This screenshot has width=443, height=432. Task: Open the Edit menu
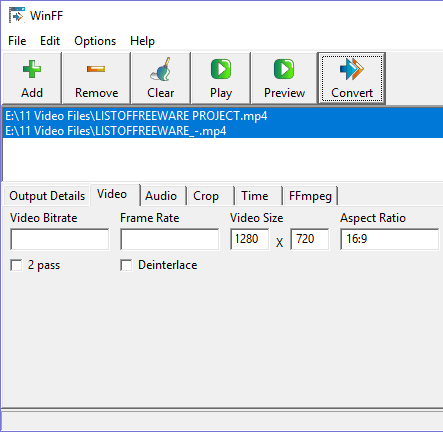50,41
